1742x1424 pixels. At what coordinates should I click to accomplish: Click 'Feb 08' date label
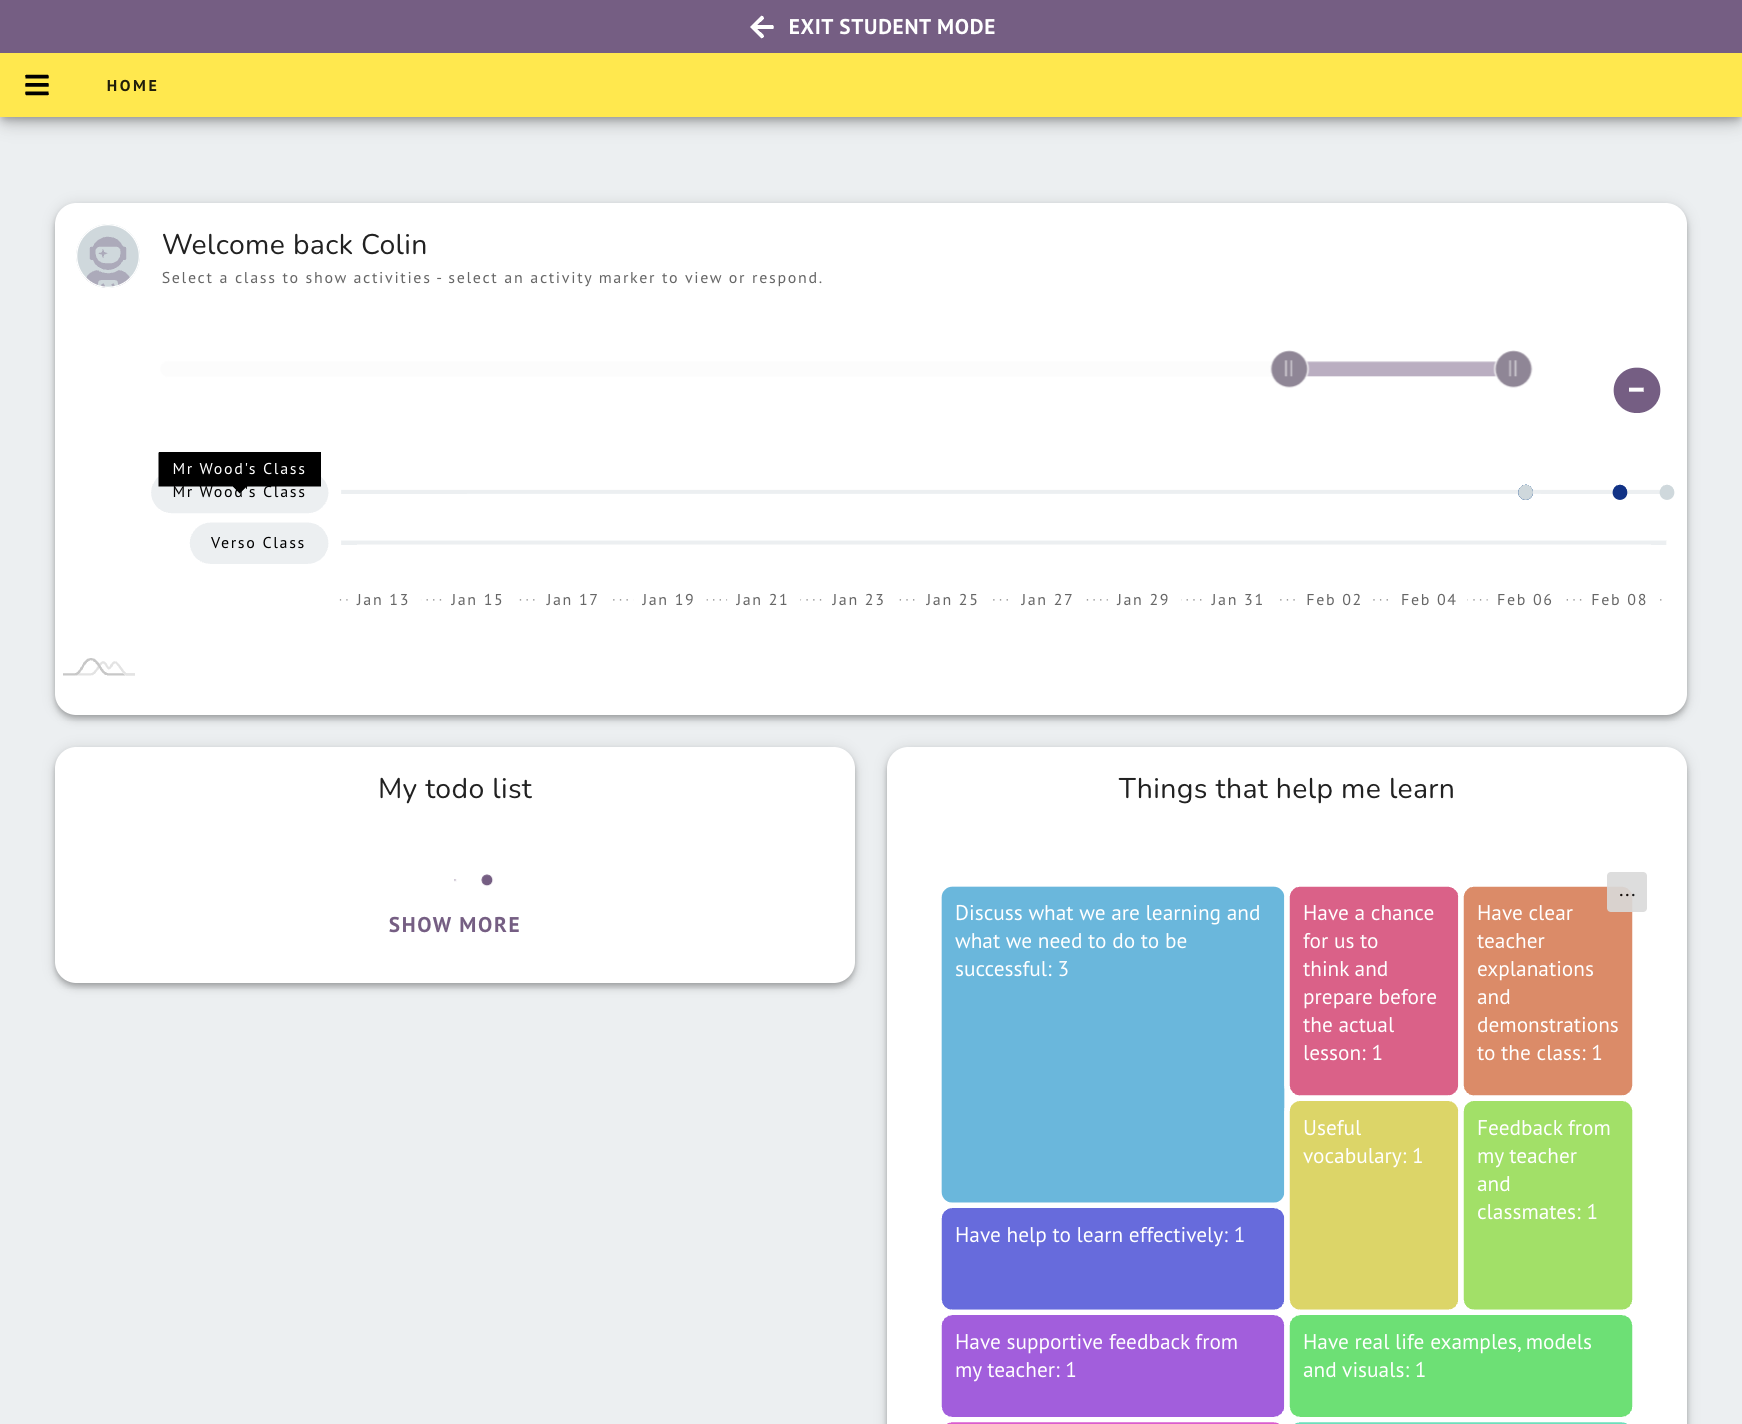[1618, 600]
